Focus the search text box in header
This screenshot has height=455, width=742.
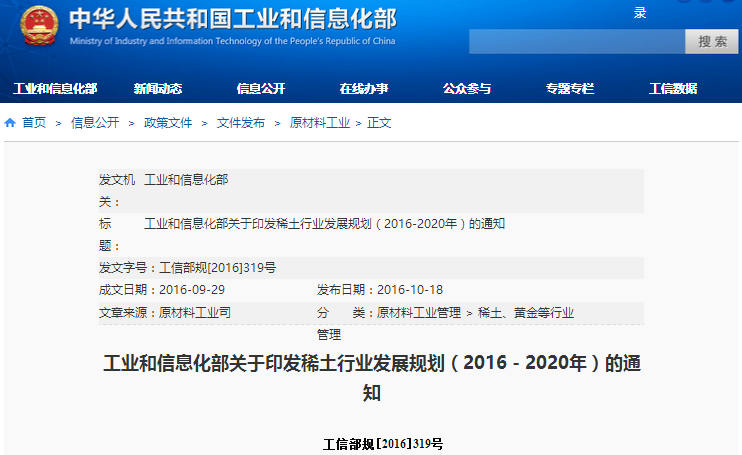coord(576,42)
